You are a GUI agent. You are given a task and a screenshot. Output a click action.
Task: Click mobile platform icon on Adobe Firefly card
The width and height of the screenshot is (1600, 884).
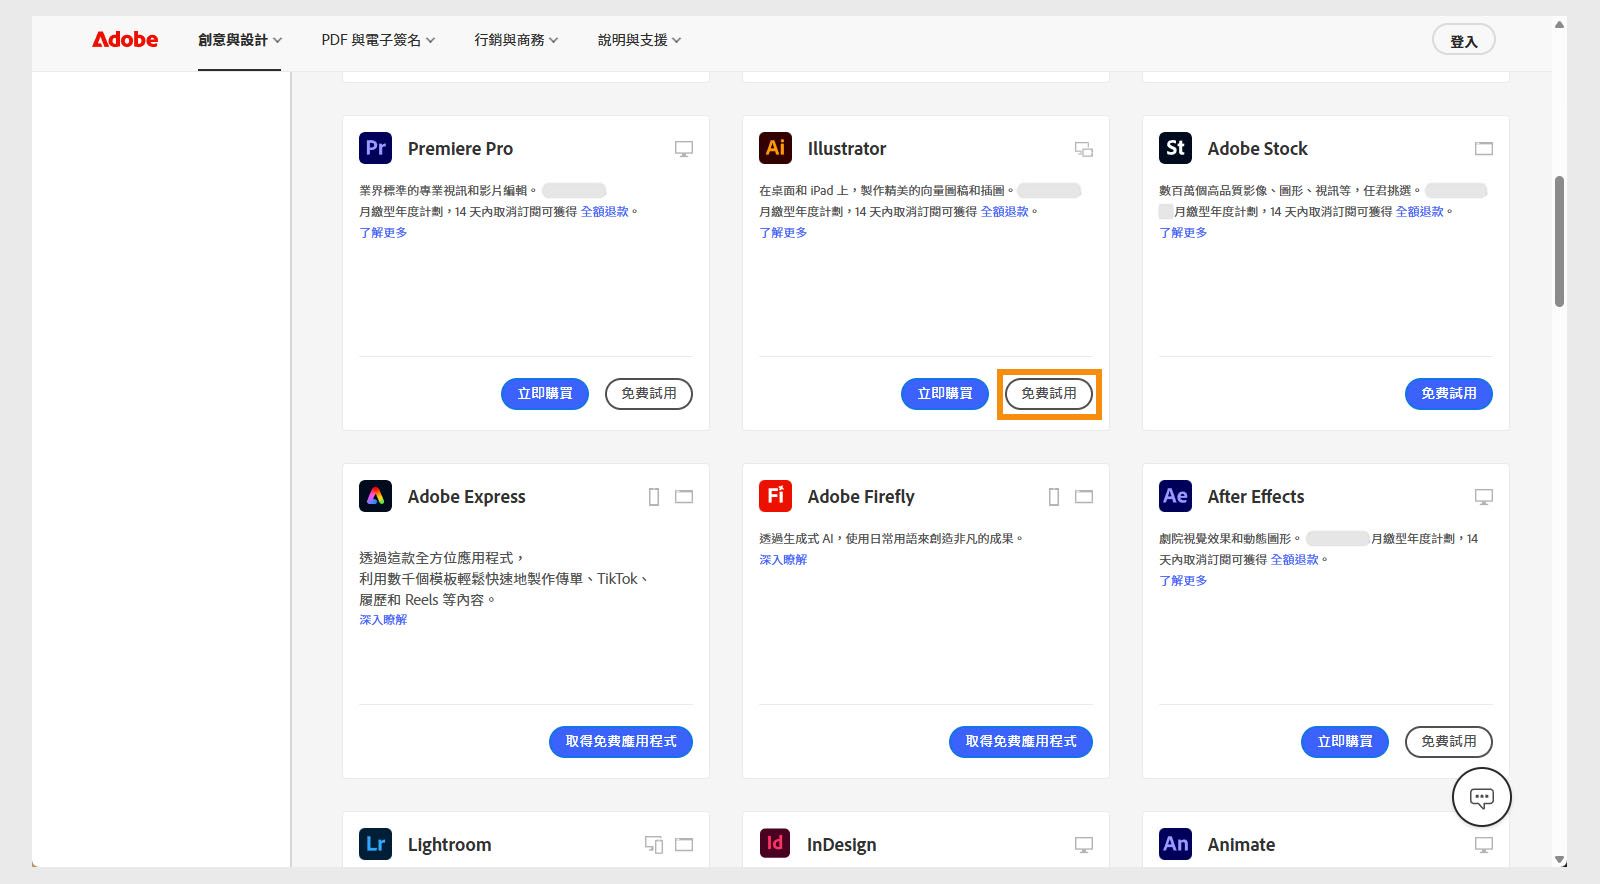(1054, 497)
